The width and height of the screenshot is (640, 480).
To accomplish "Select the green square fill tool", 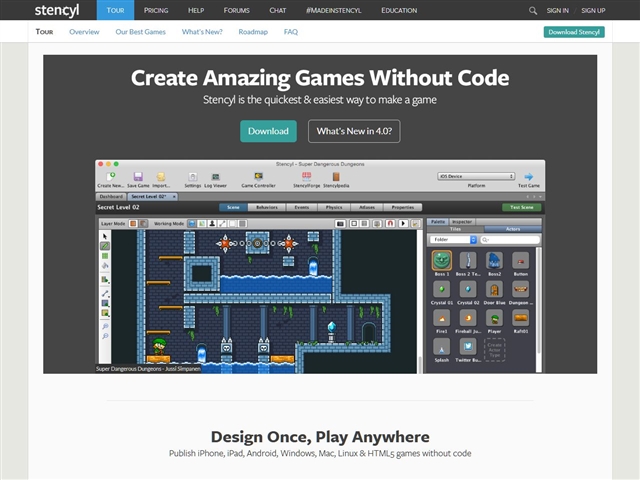I will 105,256.
